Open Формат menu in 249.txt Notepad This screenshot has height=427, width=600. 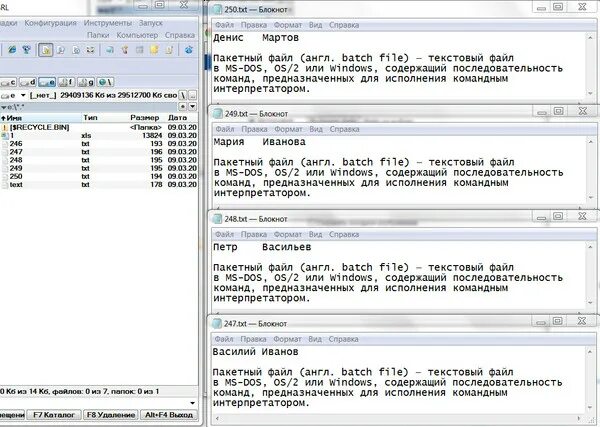pyautogui.click(x=289, y=129)
